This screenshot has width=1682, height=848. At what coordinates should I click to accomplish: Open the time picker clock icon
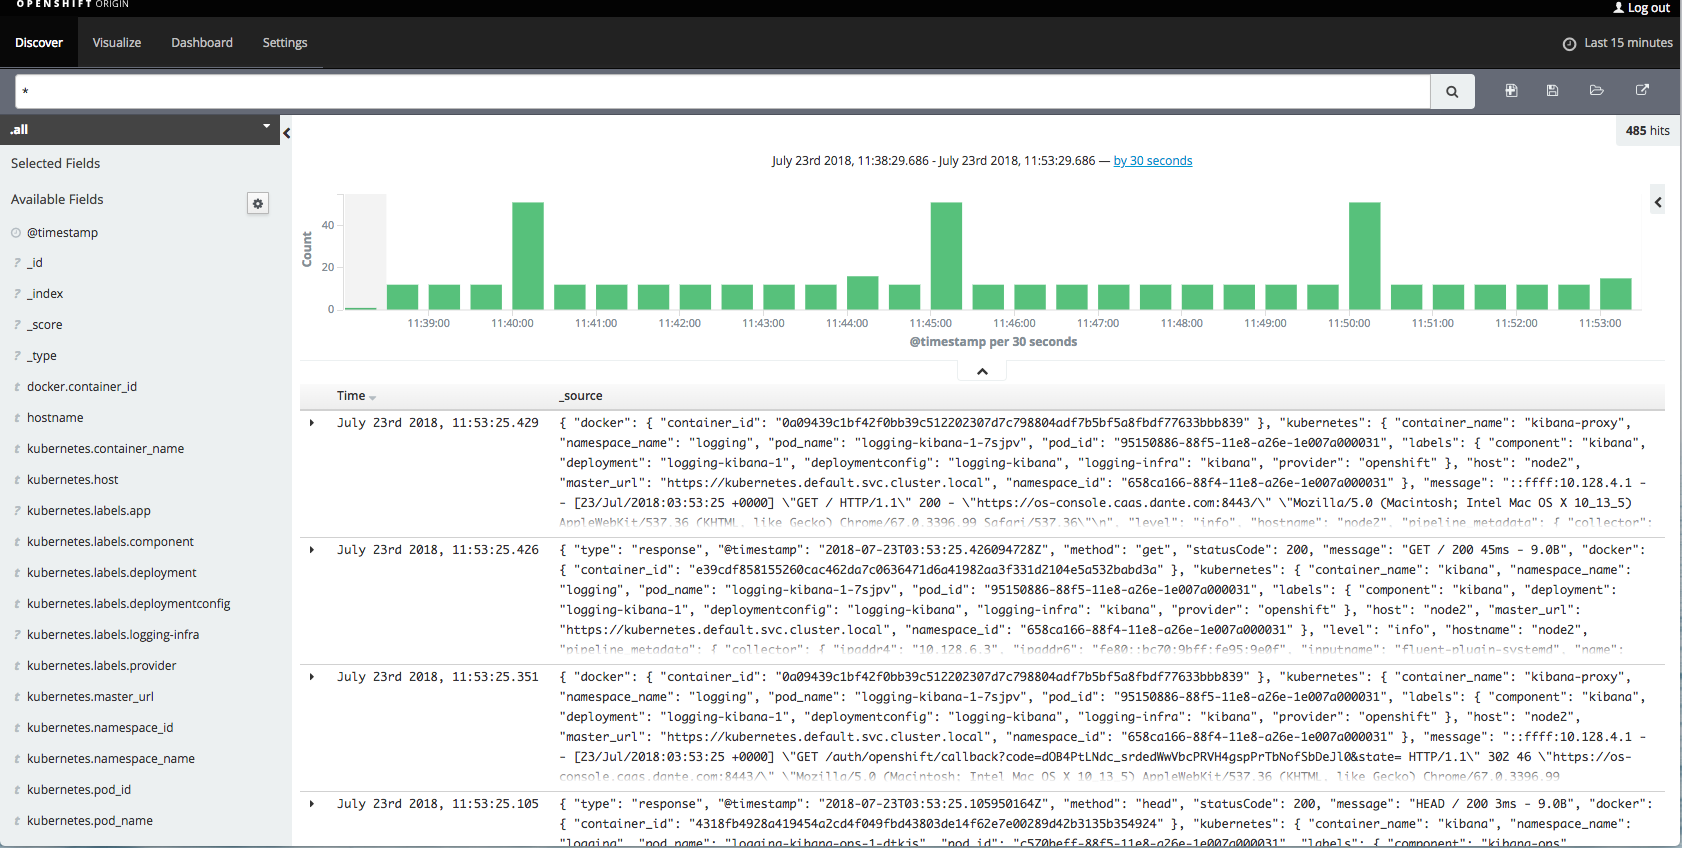(x=1569, y=43)
